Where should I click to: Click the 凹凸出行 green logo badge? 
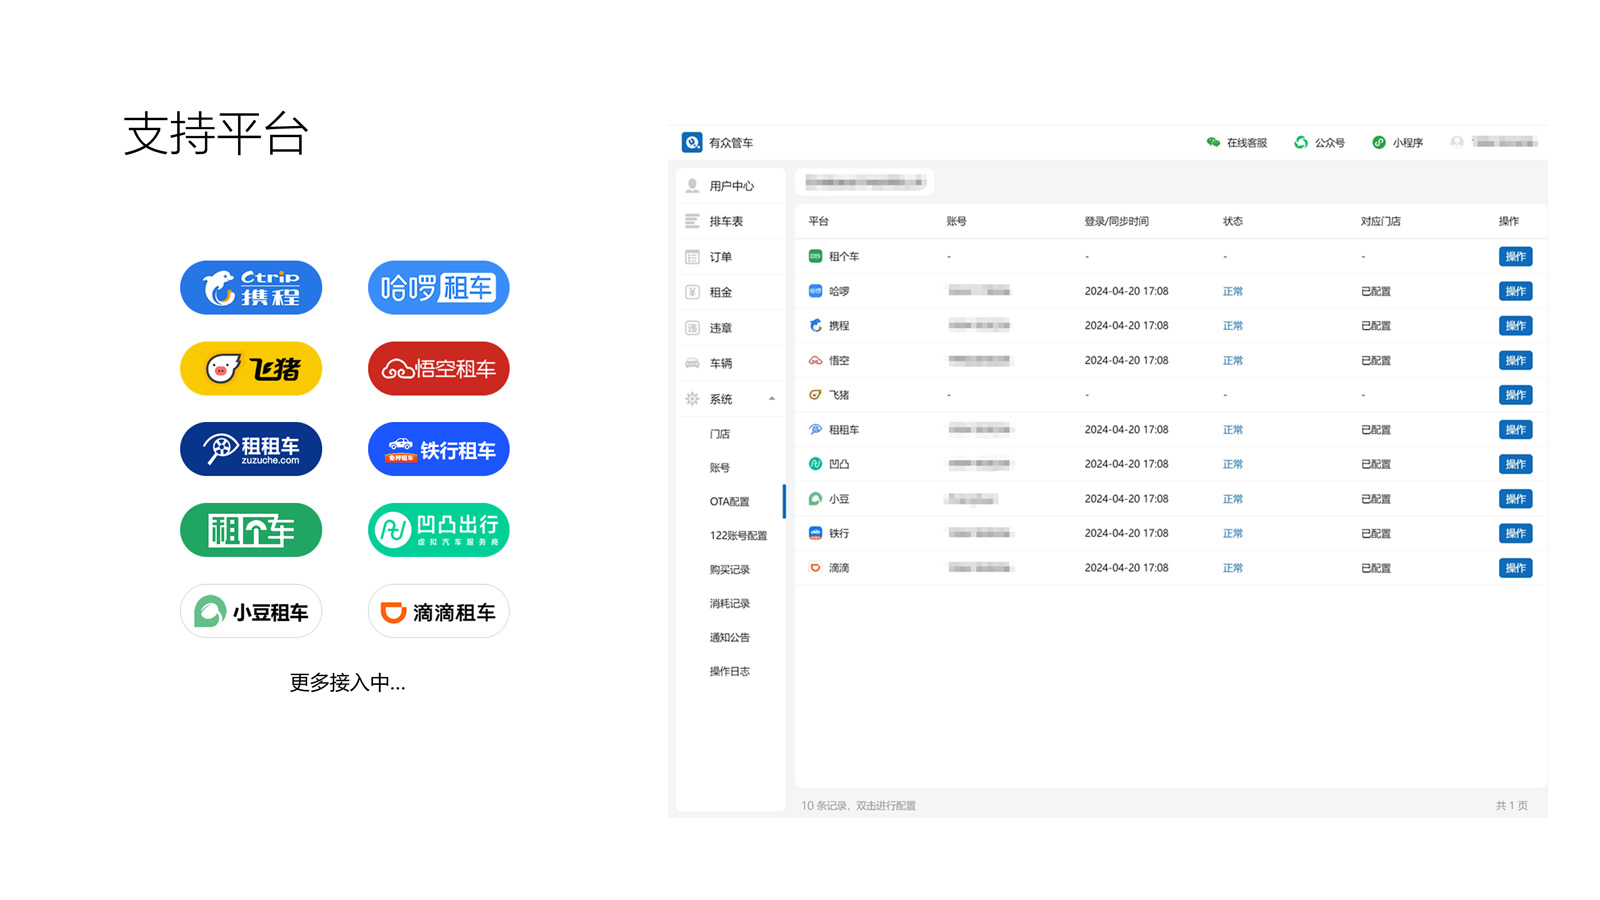[438, 530]
